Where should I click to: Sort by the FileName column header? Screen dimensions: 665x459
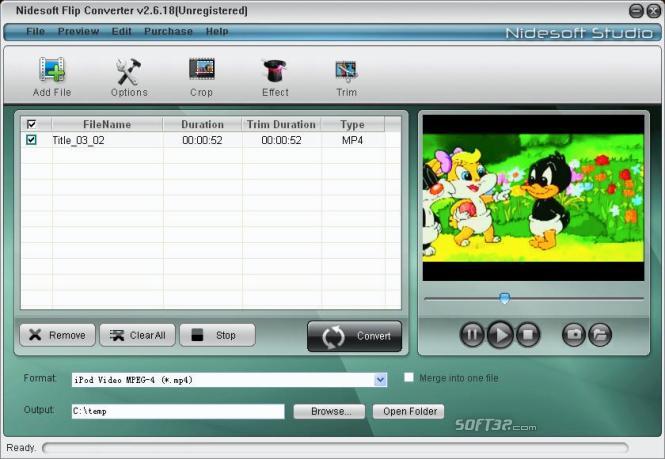coord(107,124)
